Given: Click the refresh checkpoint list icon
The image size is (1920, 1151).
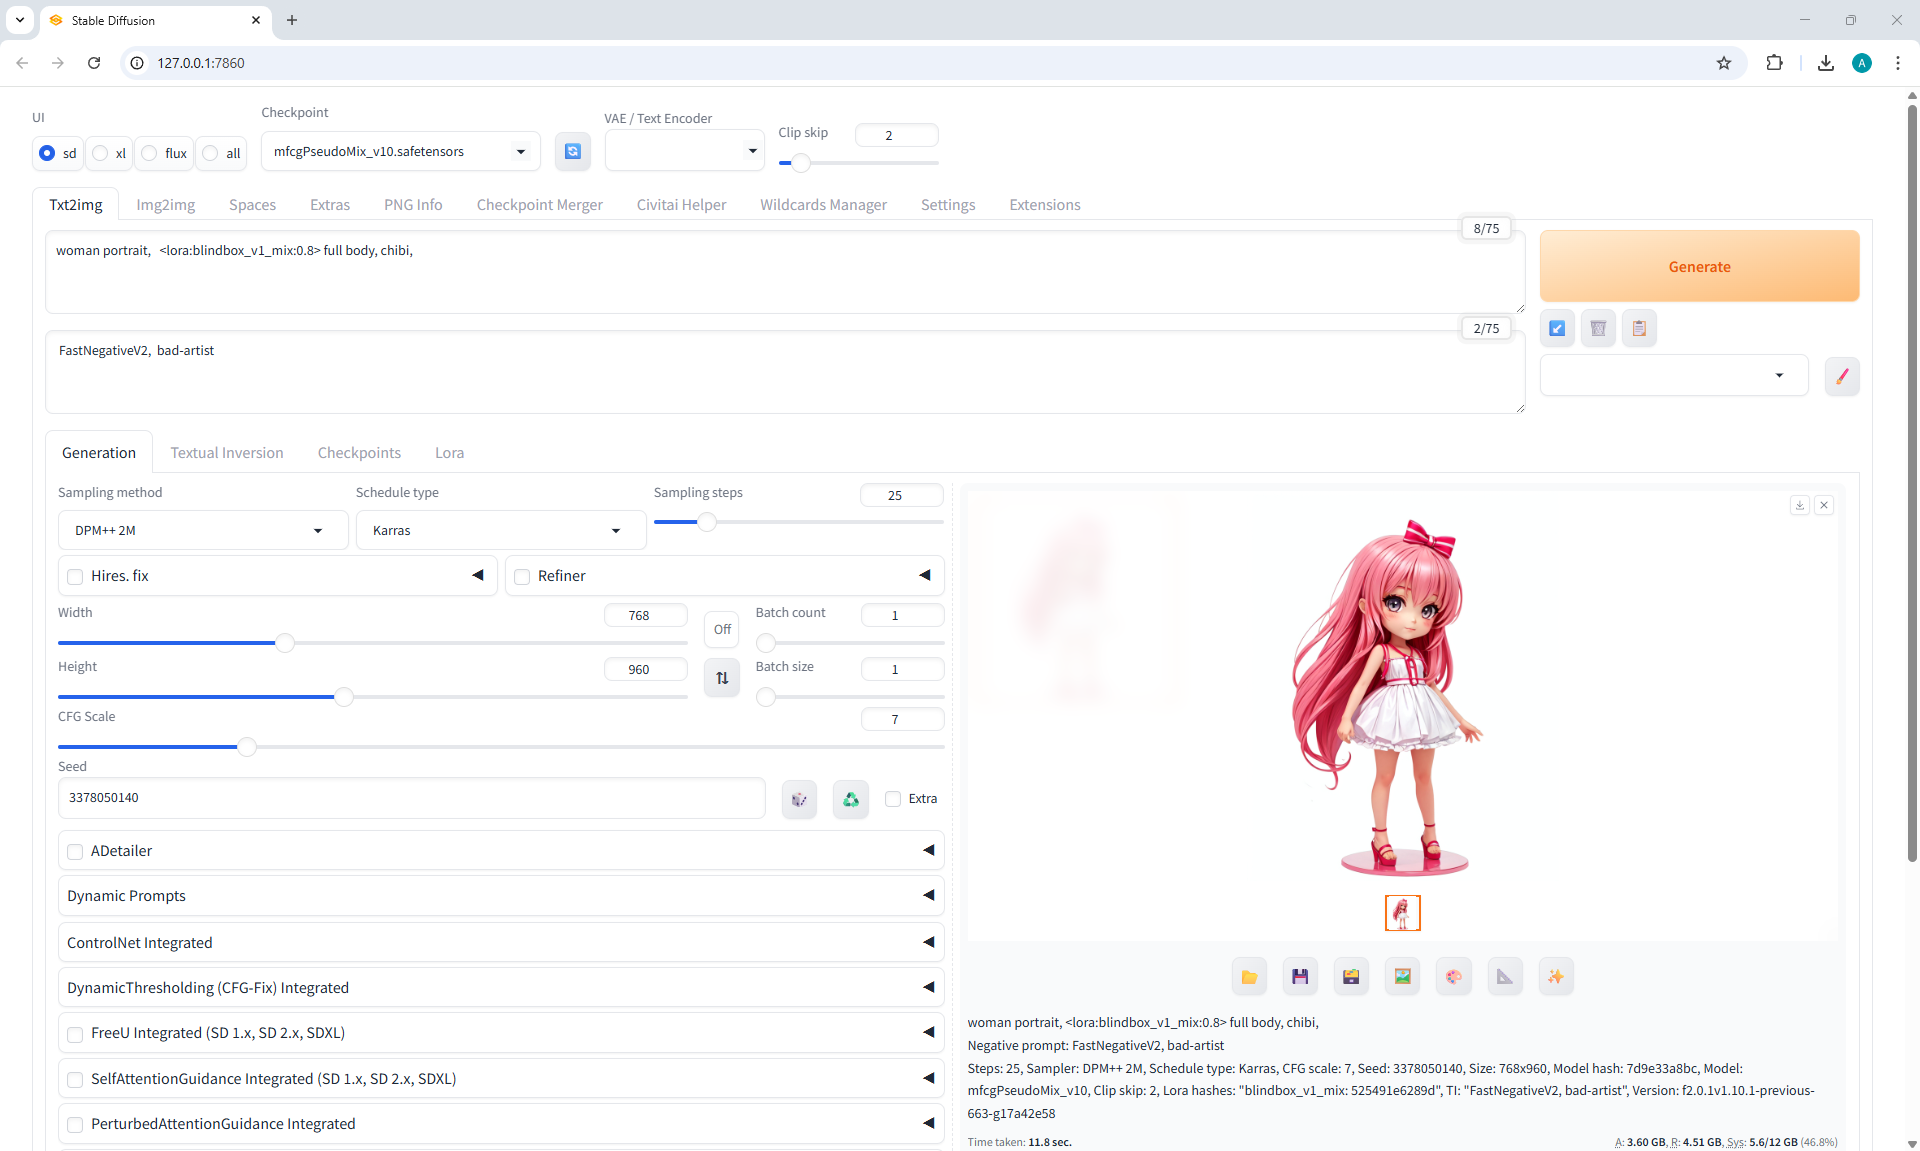Looking at the screenshot, I should [572, 151].
